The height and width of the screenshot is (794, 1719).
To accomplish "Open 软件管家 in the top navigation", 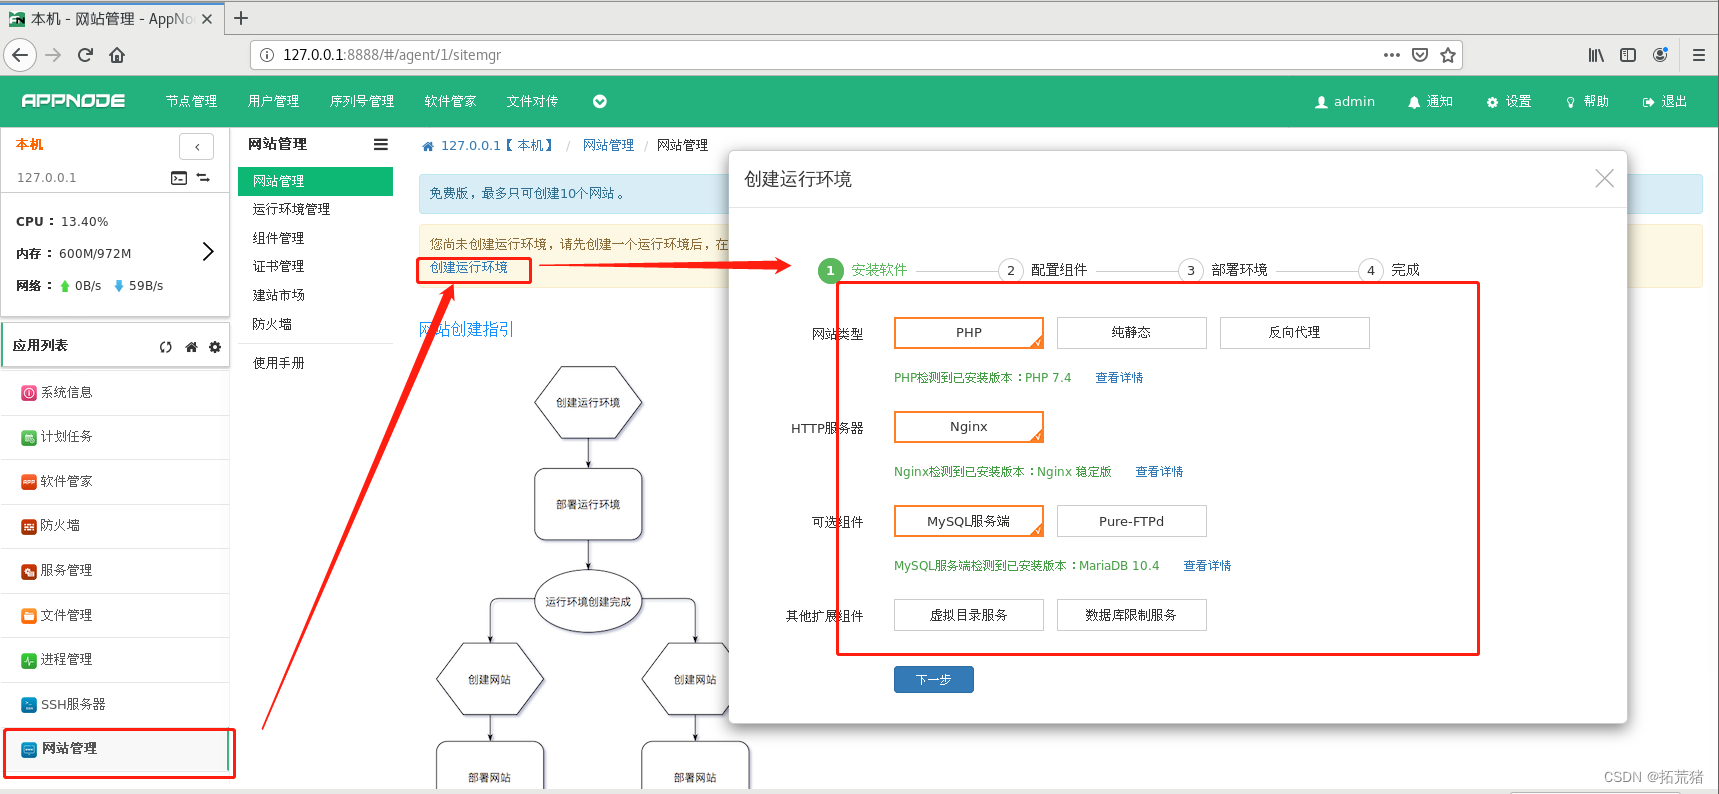I will (x=450, y=101).
